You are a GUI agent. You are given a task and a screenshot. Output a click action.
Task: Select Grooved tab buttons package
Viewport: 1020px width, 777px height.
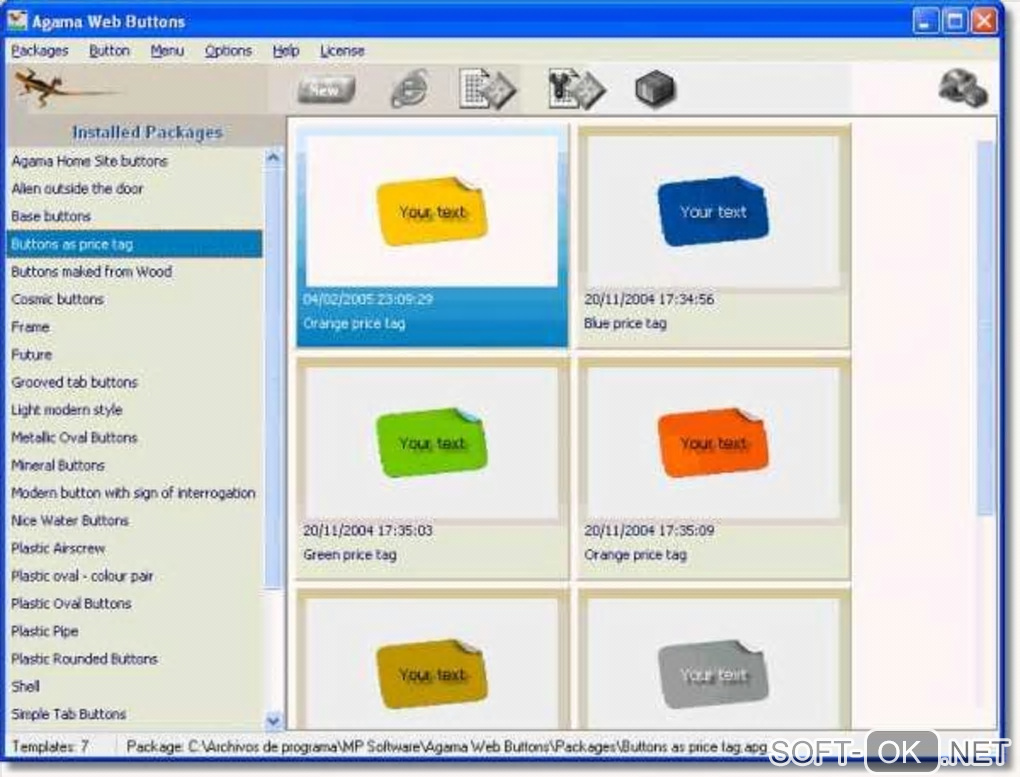[135, 382]
